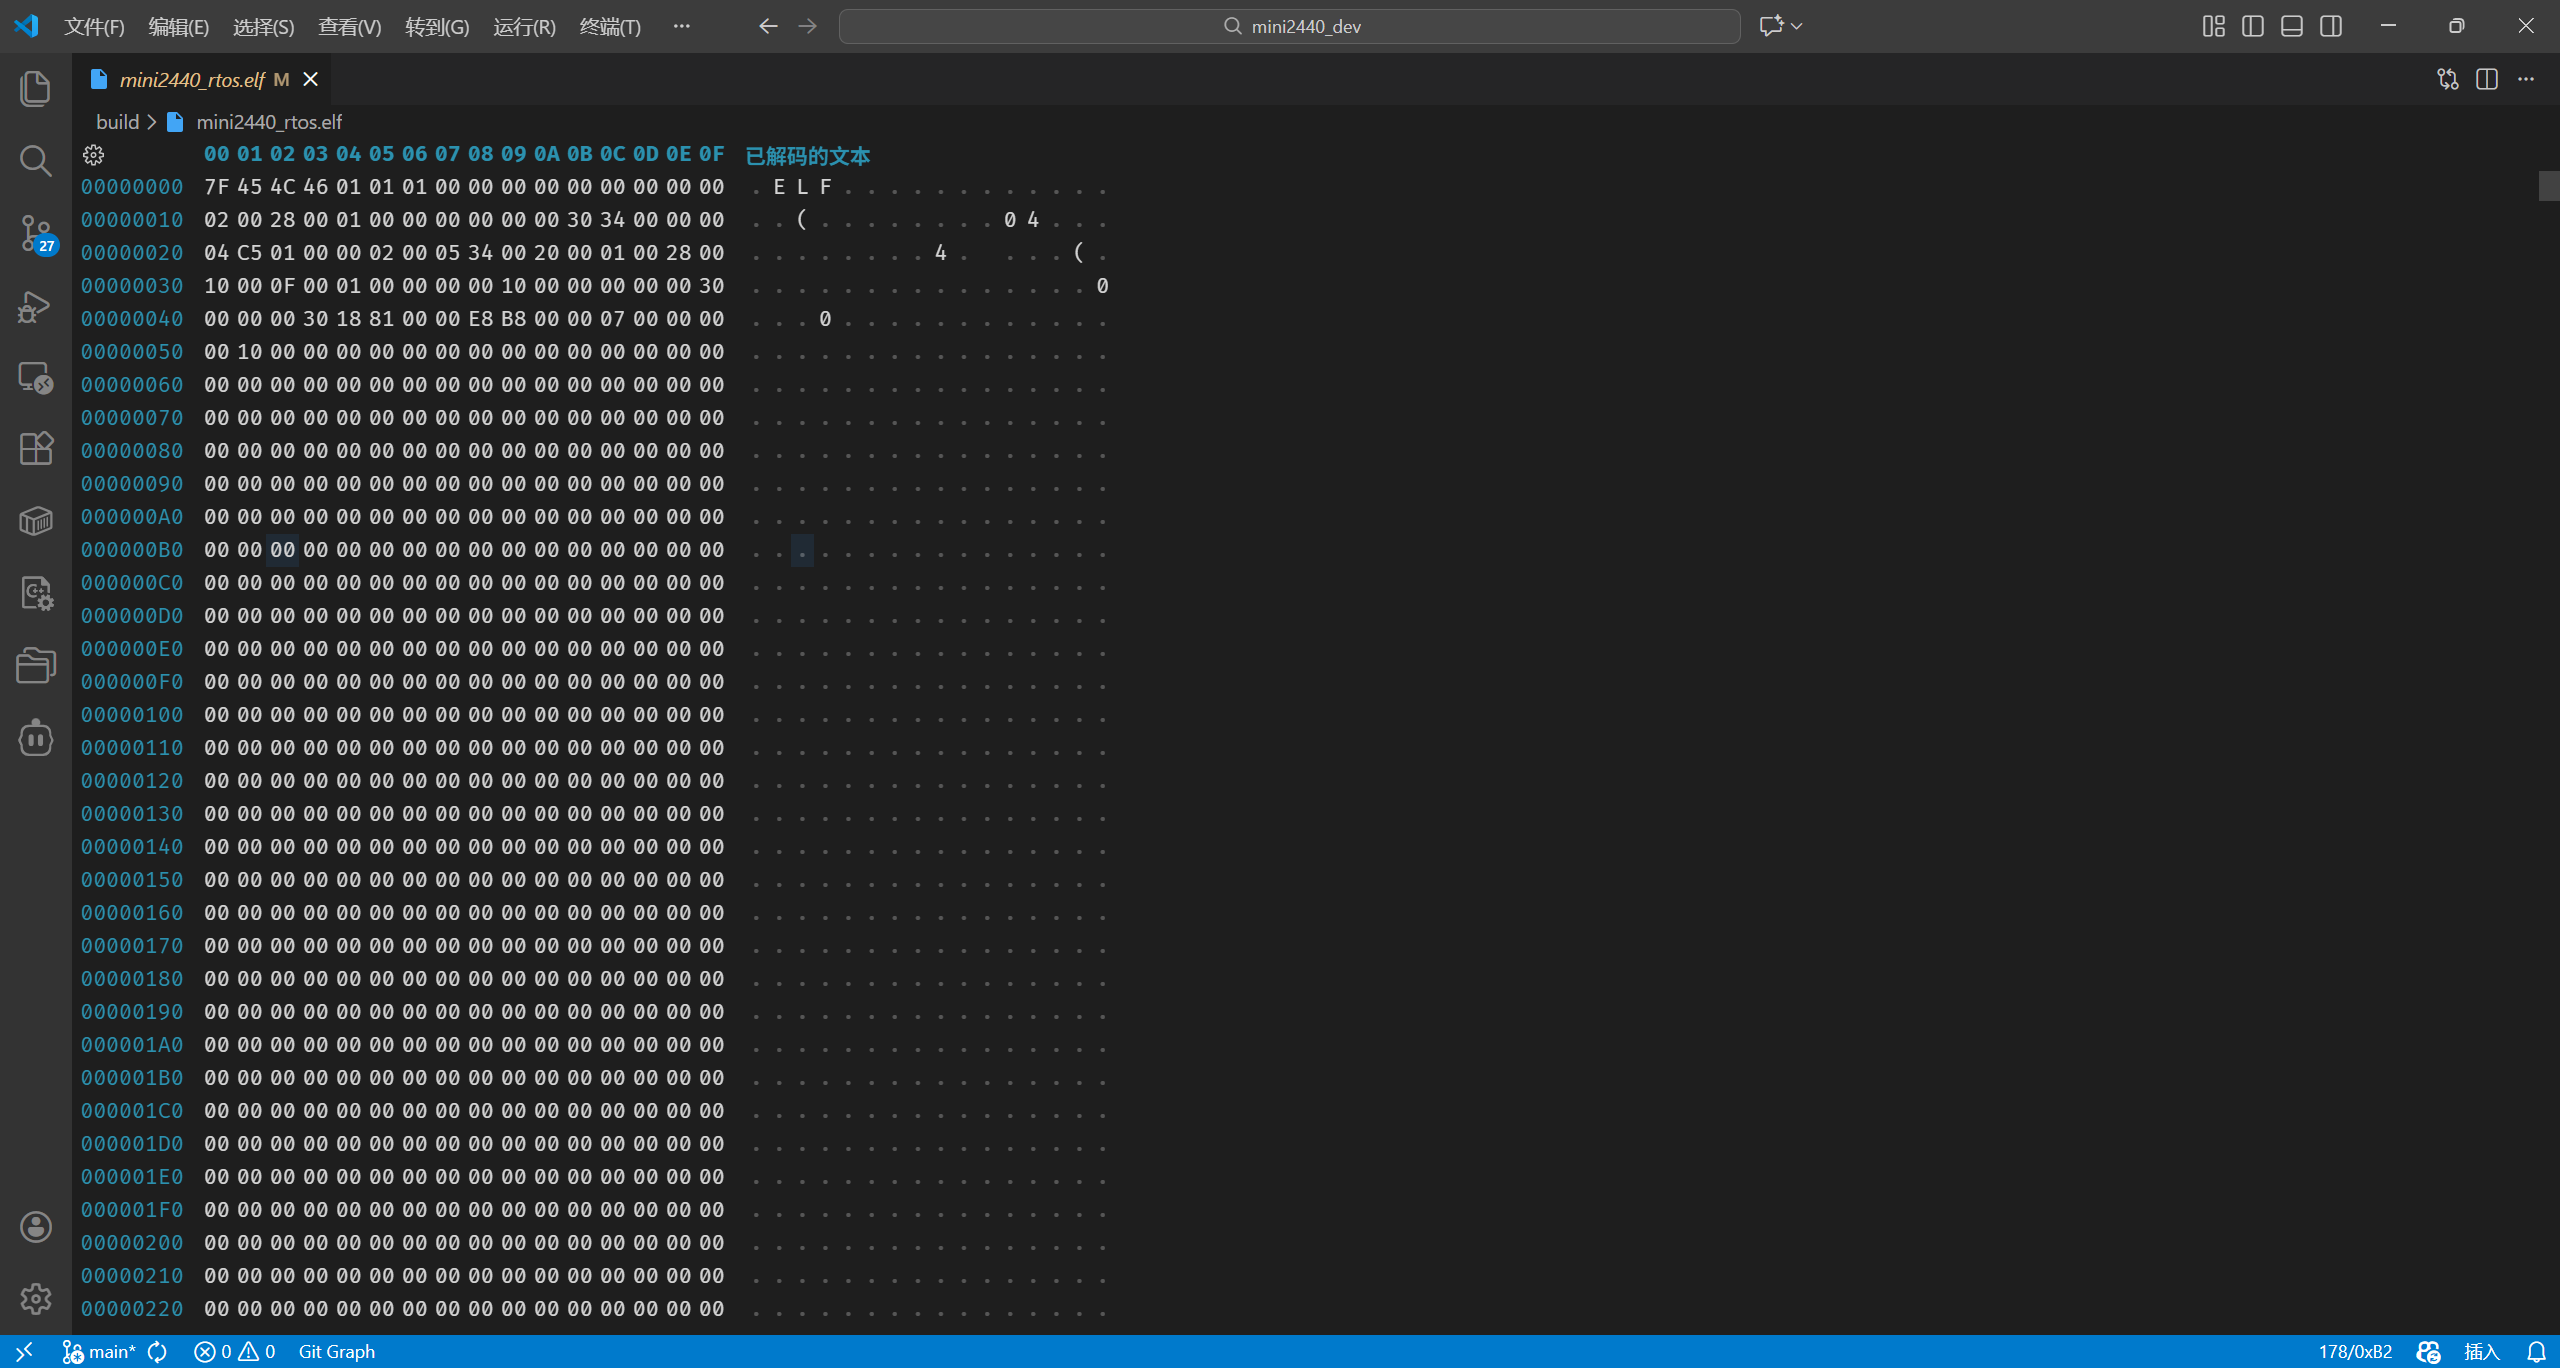Viewport: 2560px width, 1368px height.
Task: Open Accounts icon in activity bar
Action: click(x=35, y=1227)
